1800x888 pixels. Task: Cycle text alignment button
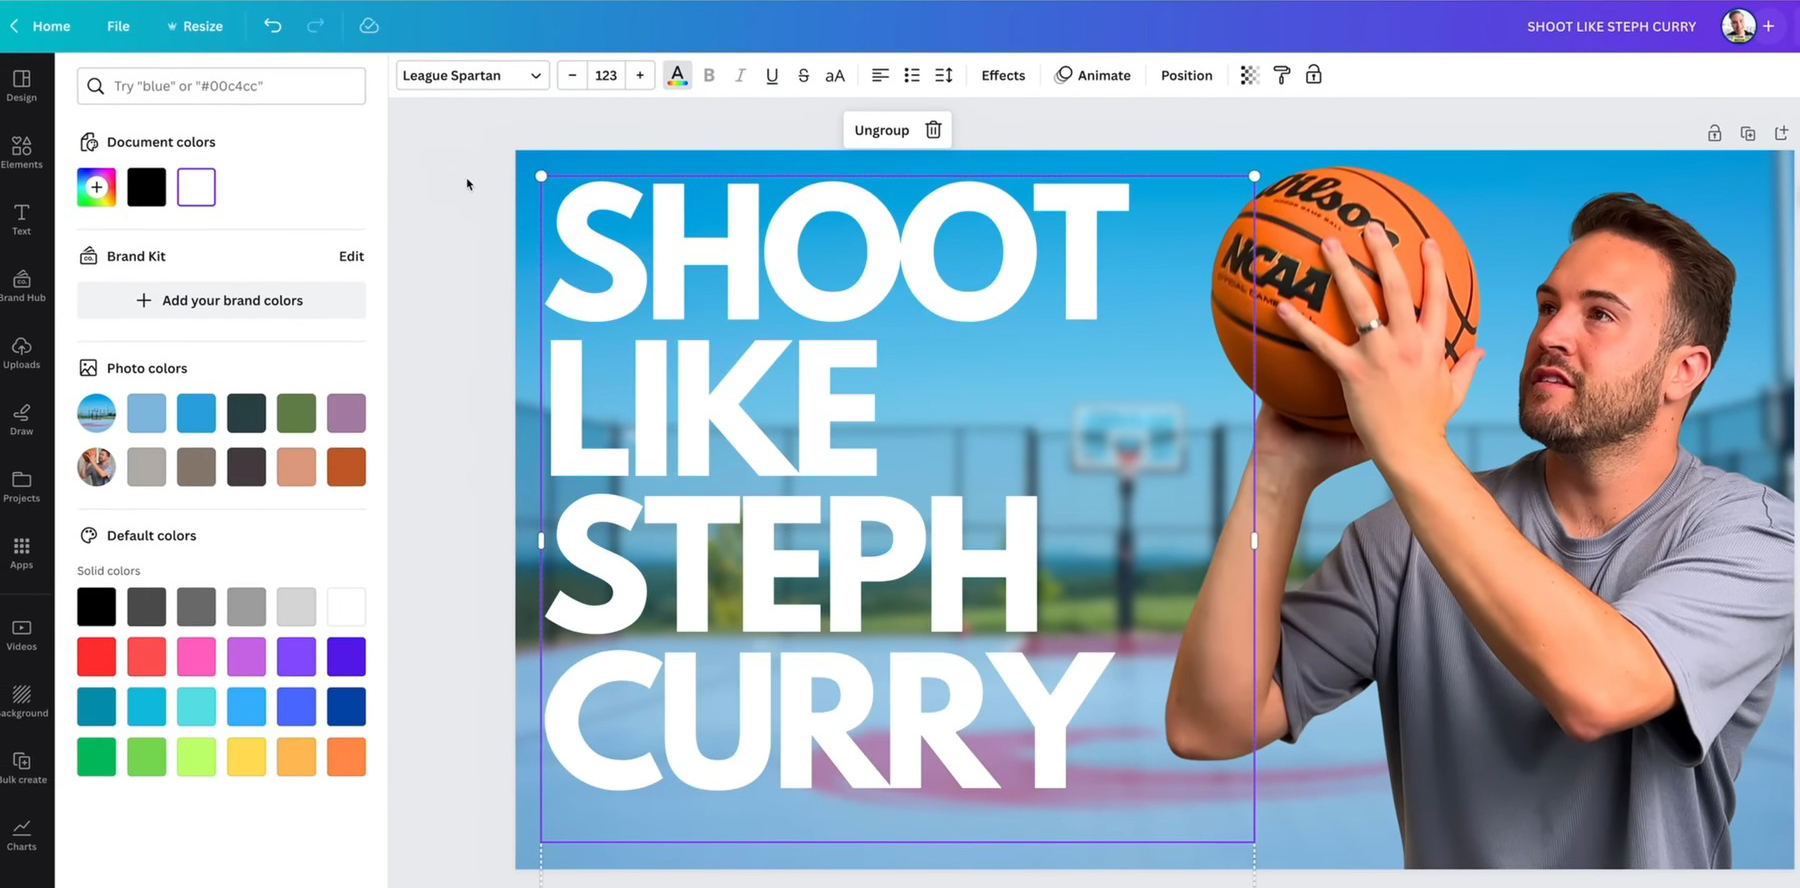(x=880, y=75)
